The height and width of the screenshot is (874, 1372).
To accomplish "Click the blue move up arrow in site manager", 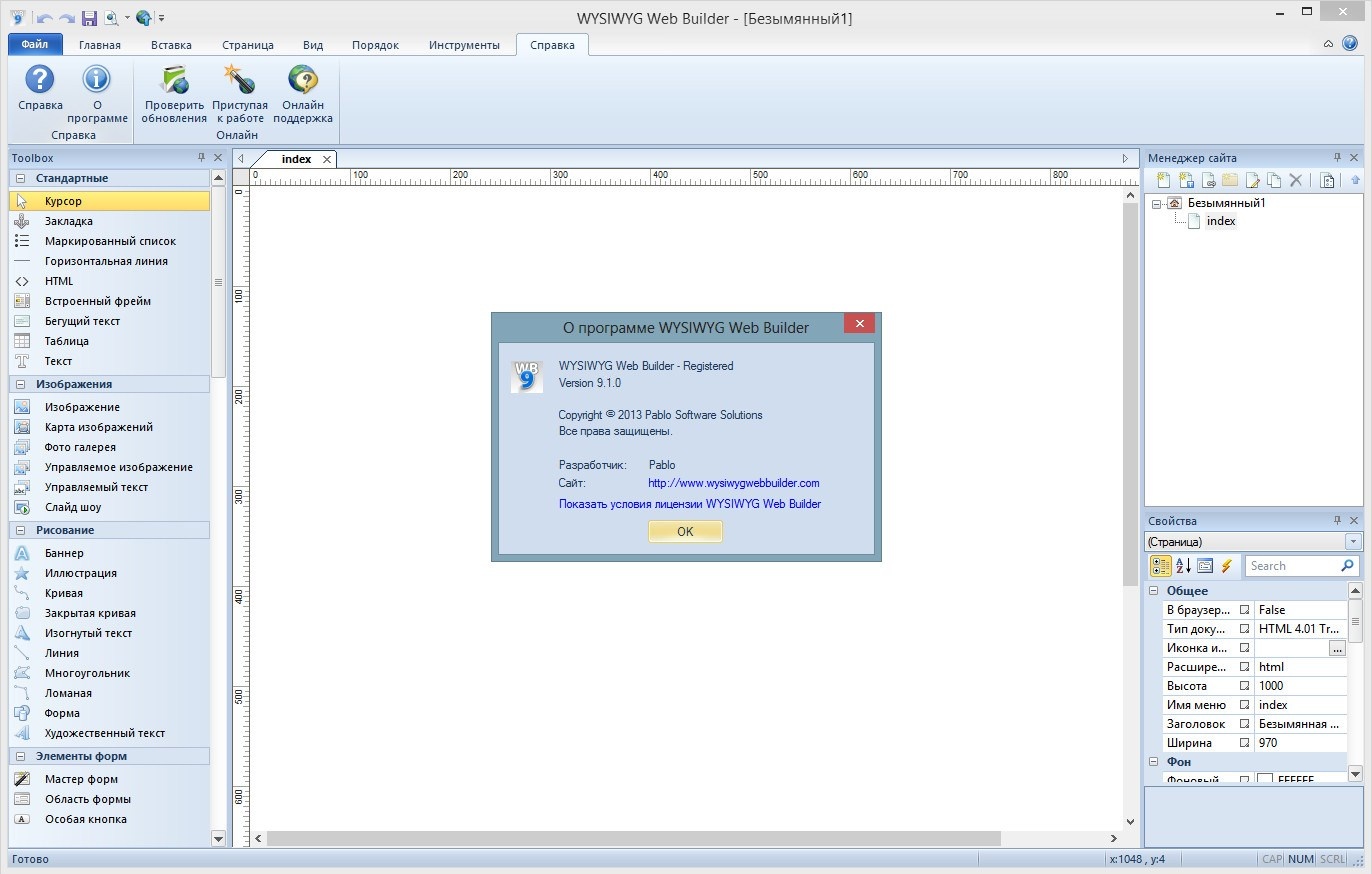I will 1356,180.
